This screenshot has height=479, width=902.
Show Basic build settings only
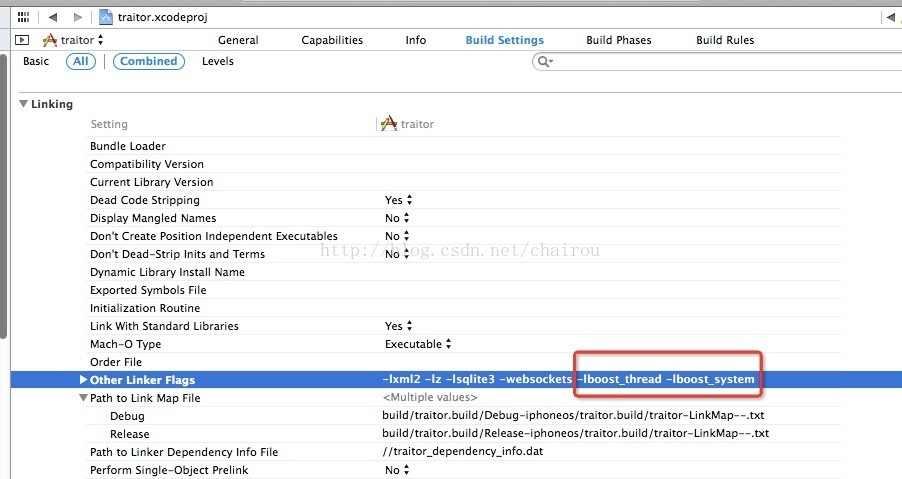pyautogui.click(x=36, y=61)
